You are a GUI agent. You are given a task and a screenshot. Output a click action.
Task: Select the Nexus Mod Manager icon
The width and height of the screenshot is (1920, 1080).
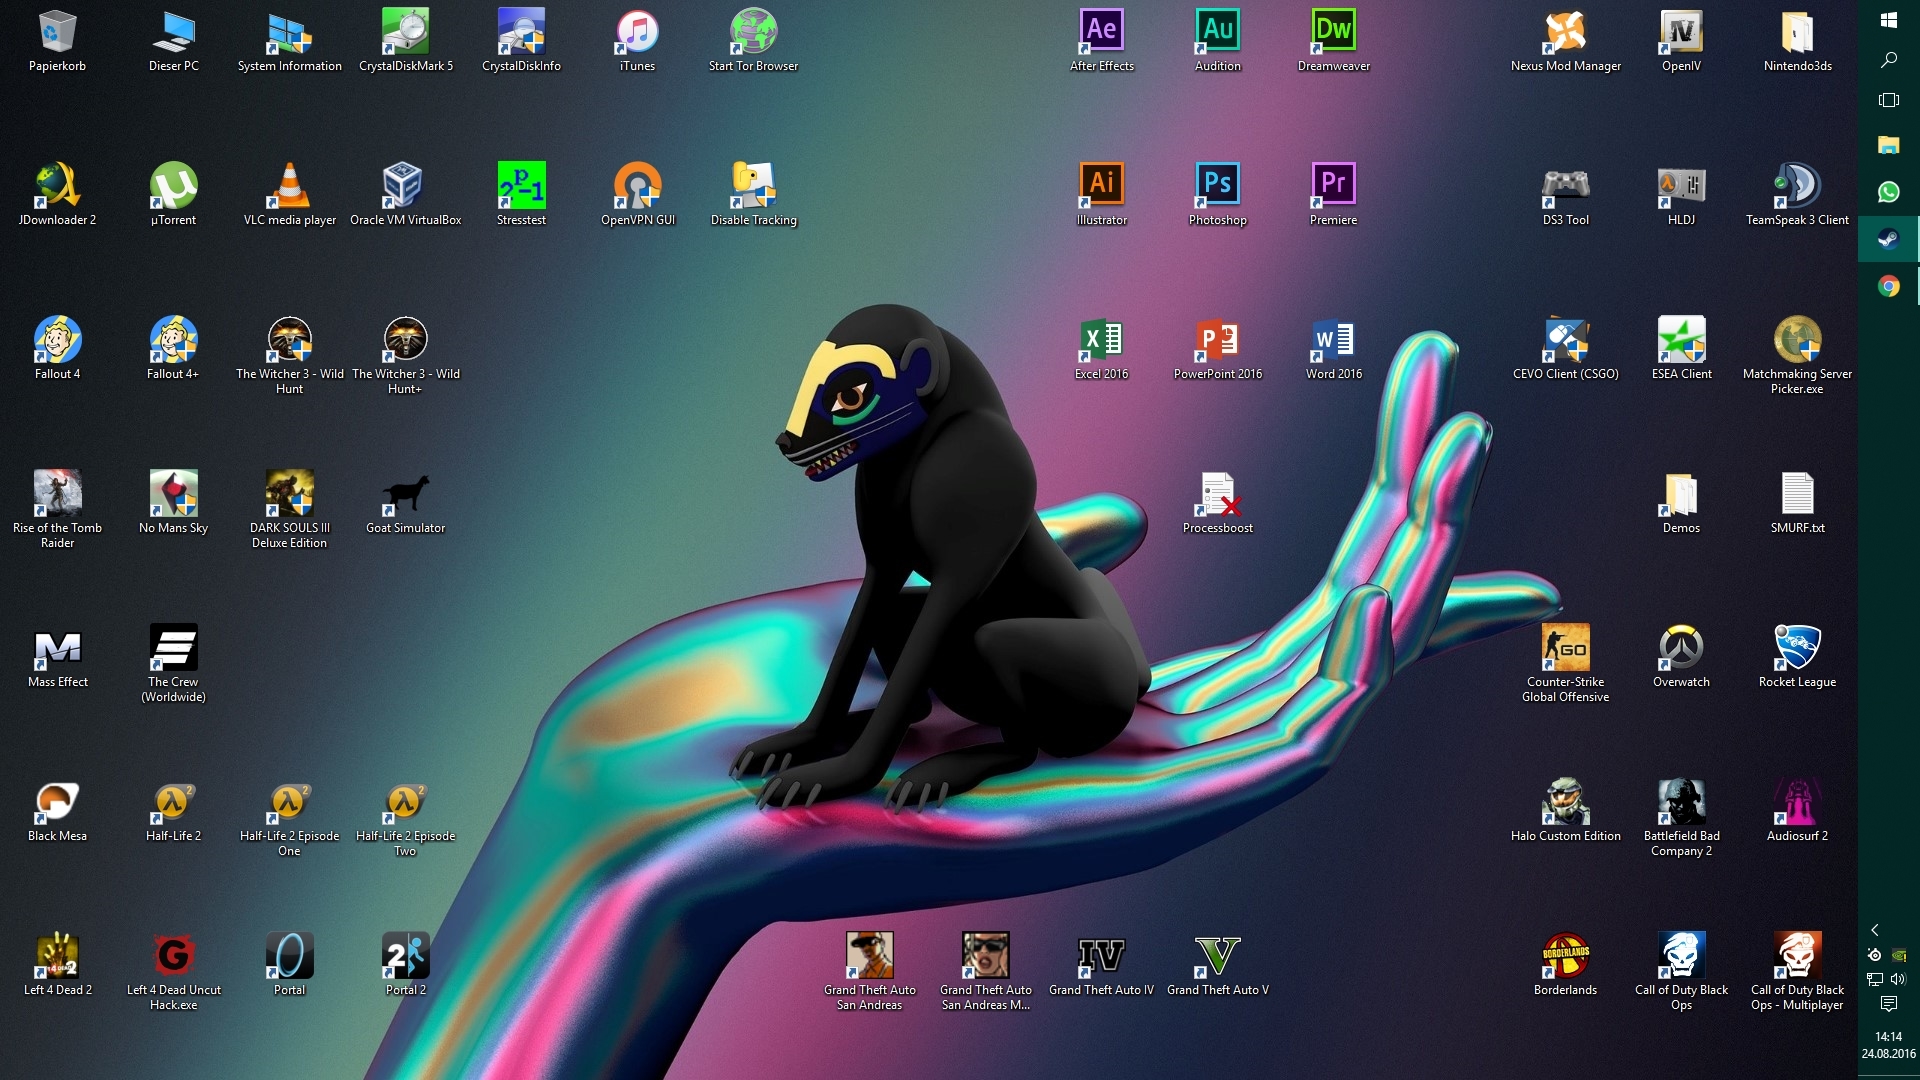point(1565,32)
